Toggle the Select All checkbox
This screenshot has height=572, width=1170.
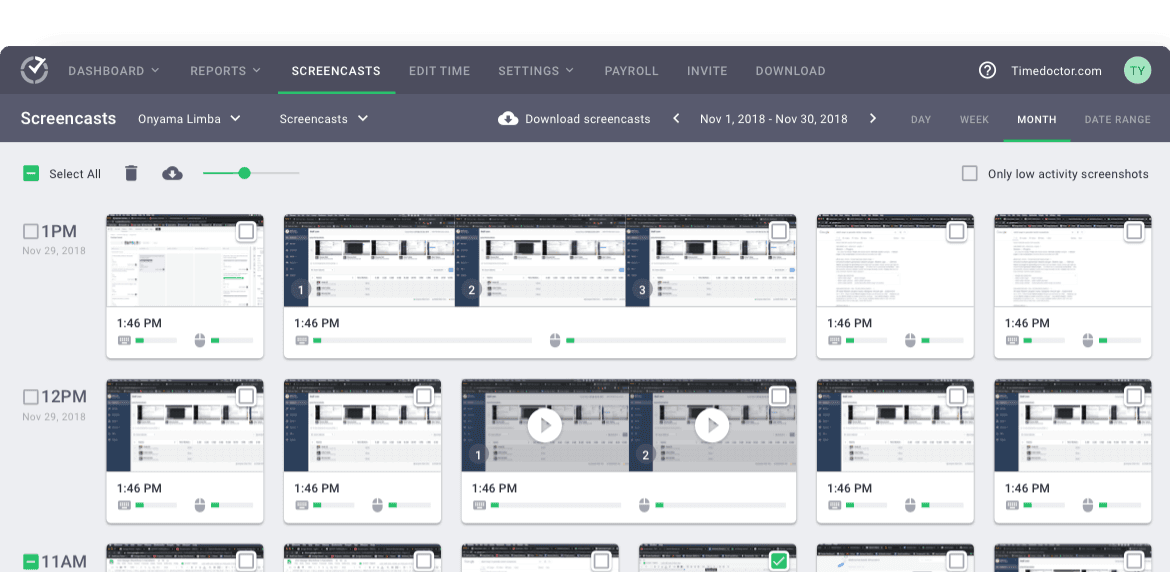tap(32, 173)
